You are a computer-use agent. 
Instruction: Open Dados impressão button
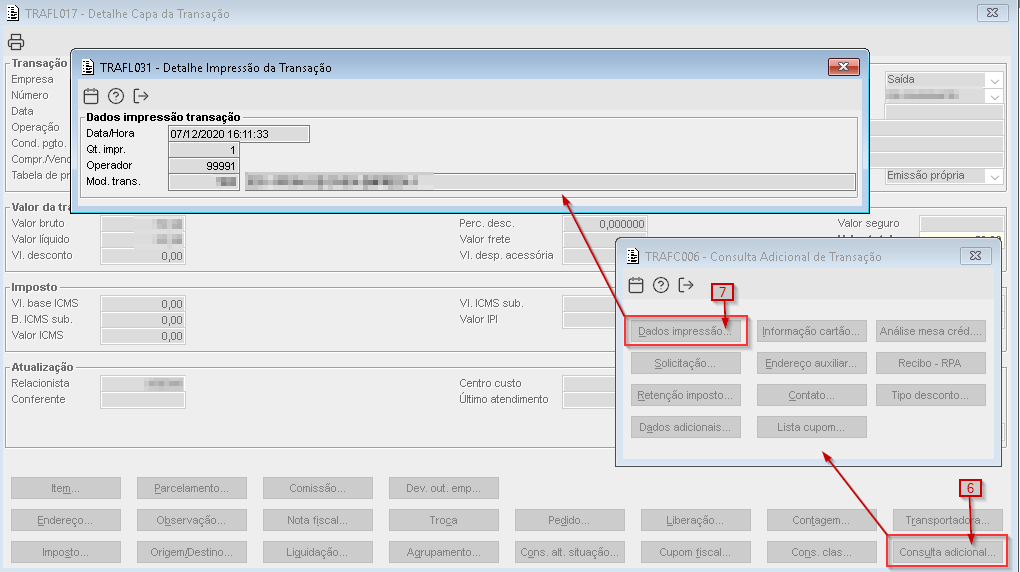pyautogui.click(x=686, y=331)
